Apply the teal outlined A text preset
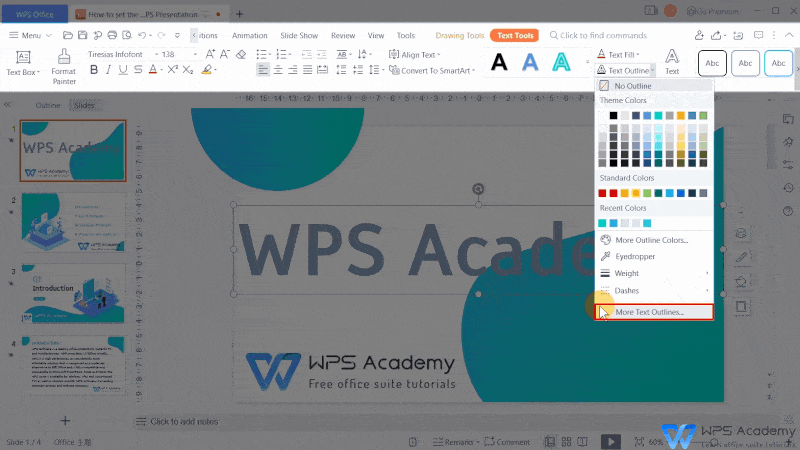The width and height of the screenshot is (800, 450). 561,62
